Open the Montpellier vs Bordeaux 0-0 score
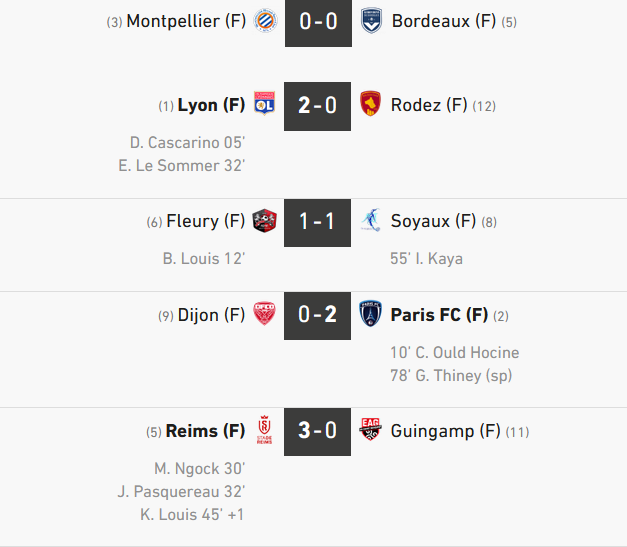This screenshot has width=627, height=547. (318, 22)
